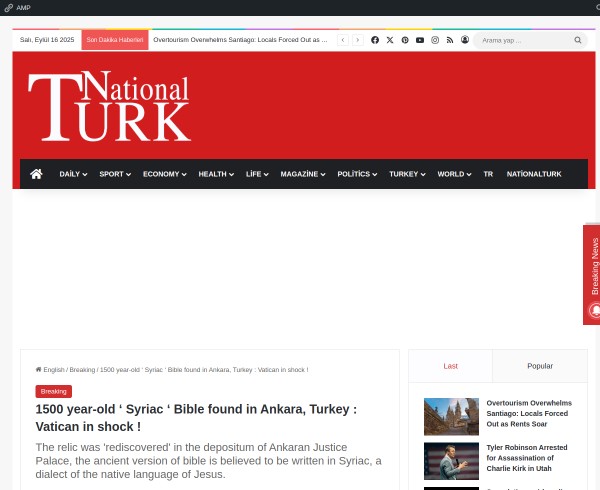Open the Tyler Robinson article thumbnail
Image resolution: width=600 pixels, height=490 pixels.
[451, 461]
